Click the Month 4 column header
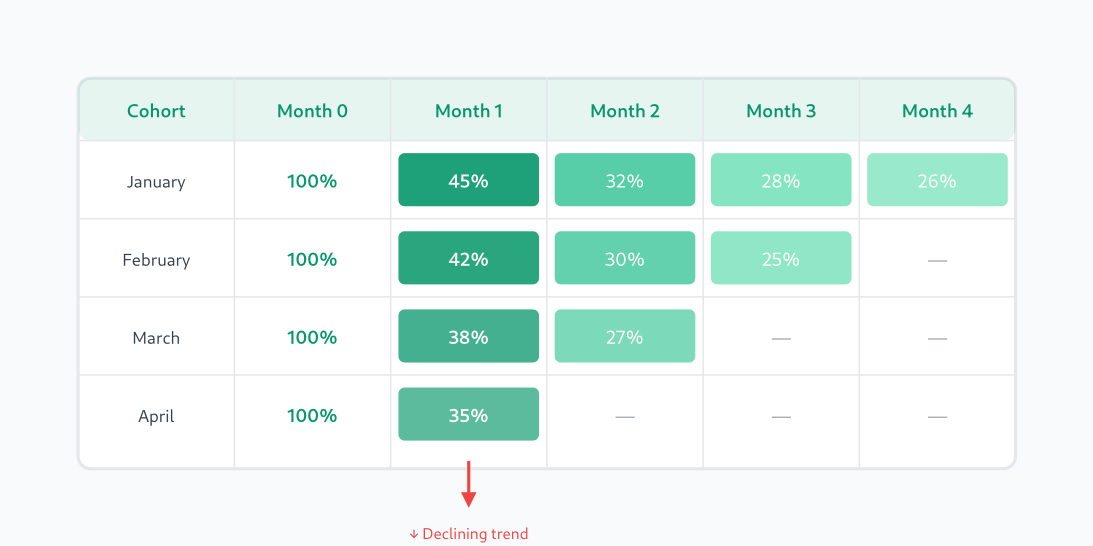1093x546 pixels. pos(936,111)
